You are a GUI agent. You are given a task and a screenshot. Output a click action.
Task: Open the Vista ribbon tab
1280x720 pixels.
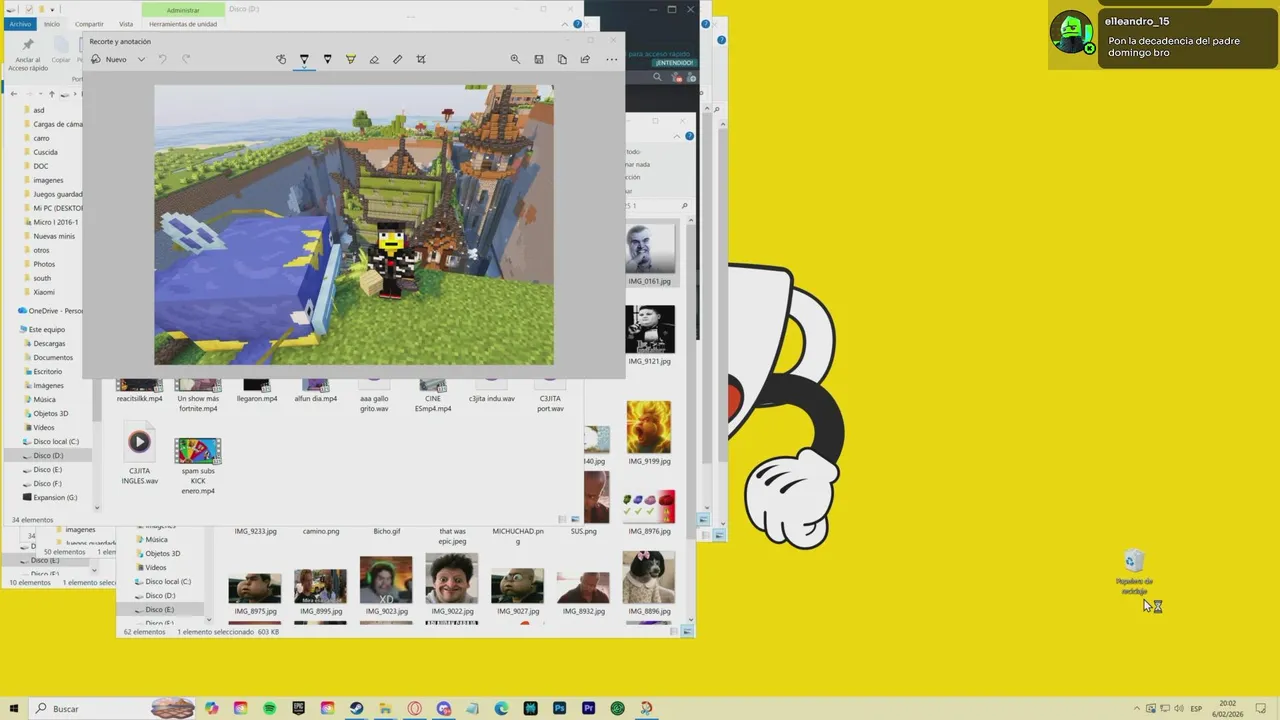(126, 24)
